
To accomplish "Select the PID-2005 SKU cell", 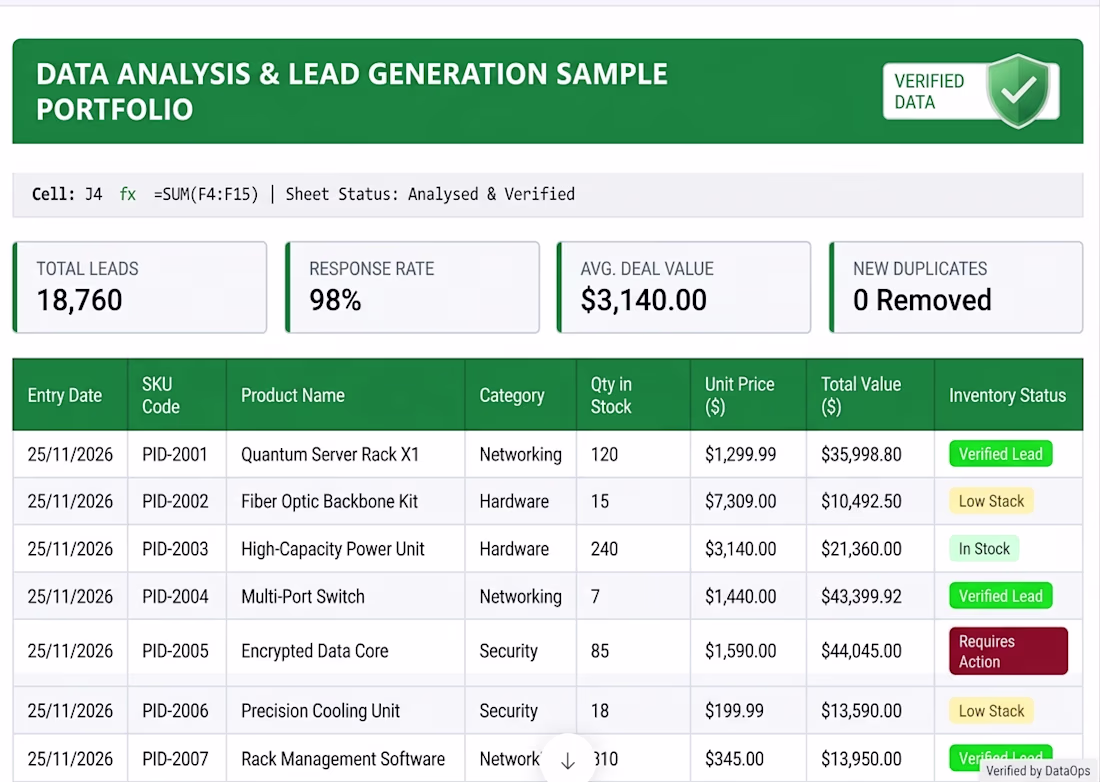I will pos(175,651).
